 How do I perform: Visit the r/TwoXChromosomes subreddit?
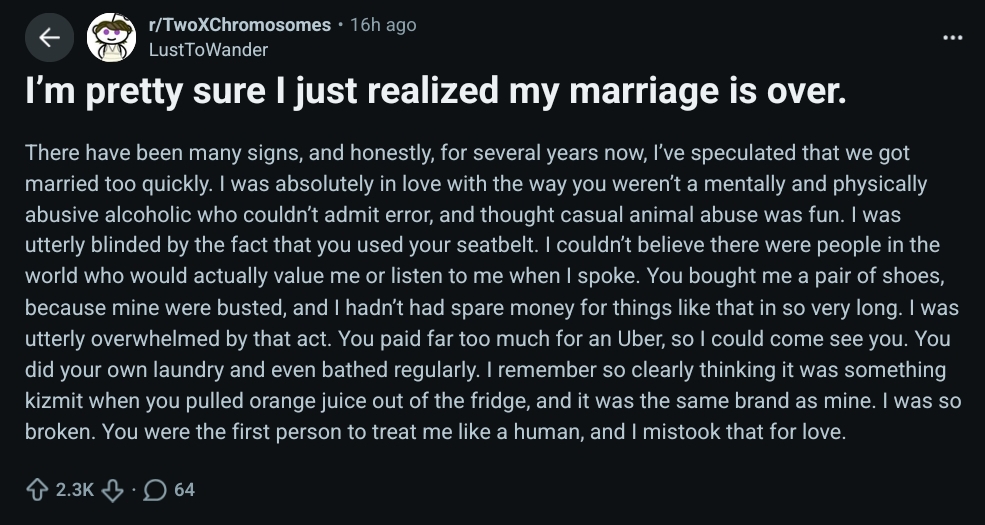(239, 25)
